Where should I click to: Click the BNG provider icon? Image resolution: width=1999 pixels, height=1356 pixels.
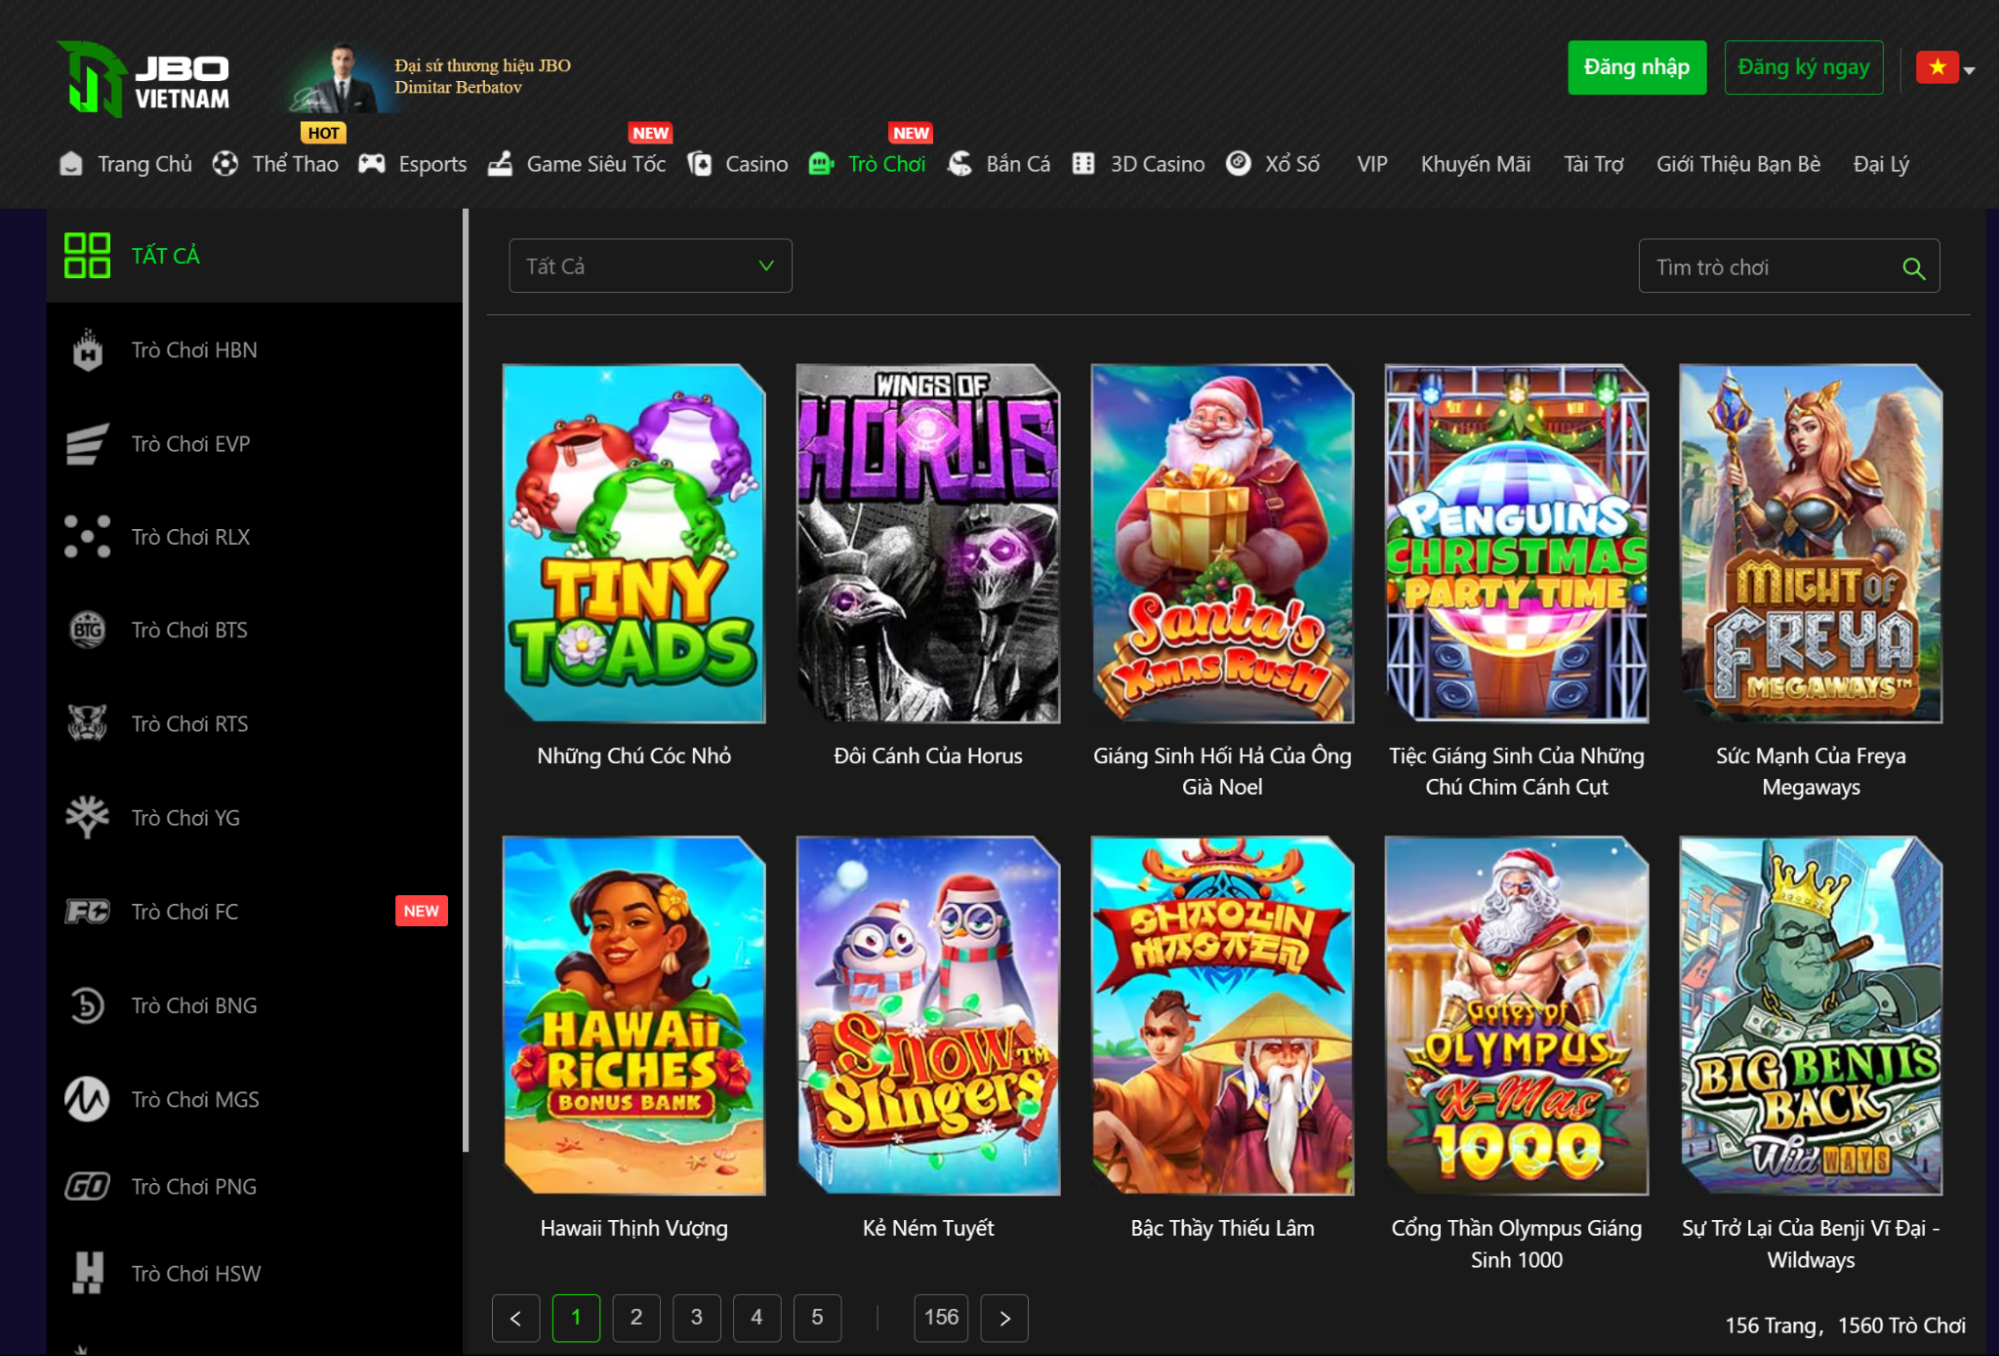pyautogui.click(x=87, y=1005)
